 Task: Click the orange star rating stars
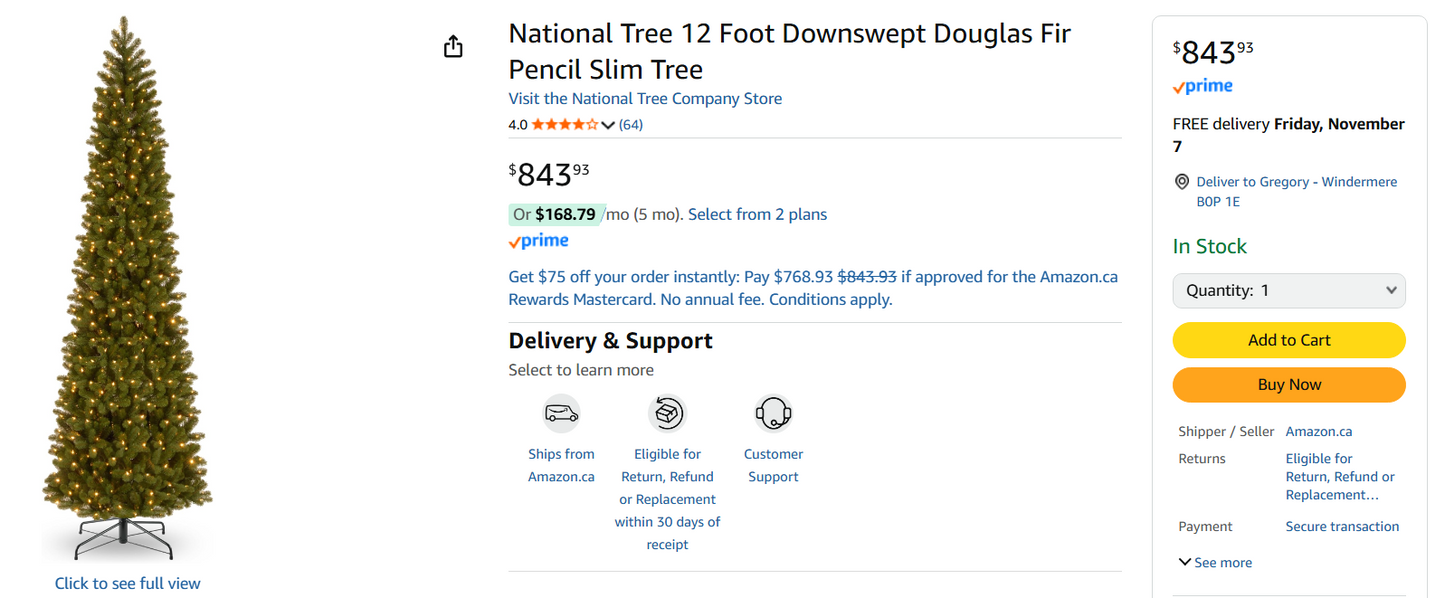[562, 124]
